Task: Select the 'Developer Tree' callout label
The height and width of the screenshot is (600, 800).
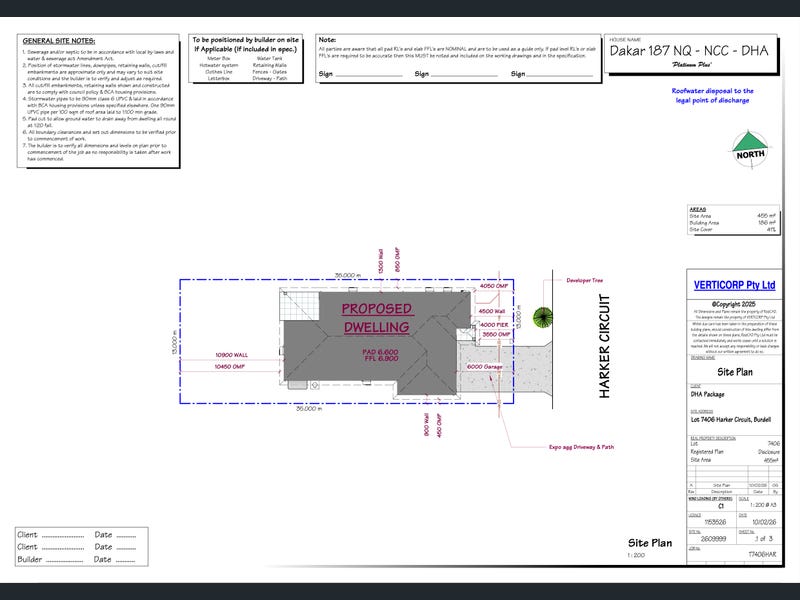Action: click(584, 281)
